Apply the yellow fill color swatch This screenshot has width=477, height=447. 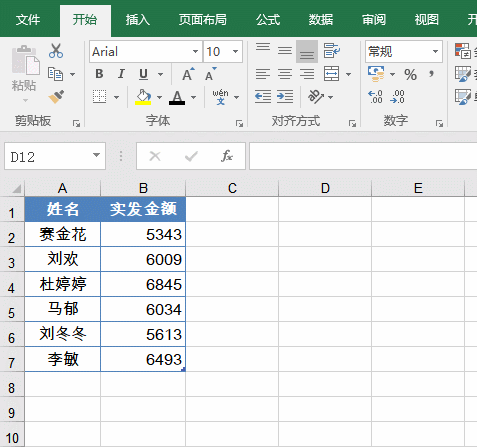pos(143,97)
